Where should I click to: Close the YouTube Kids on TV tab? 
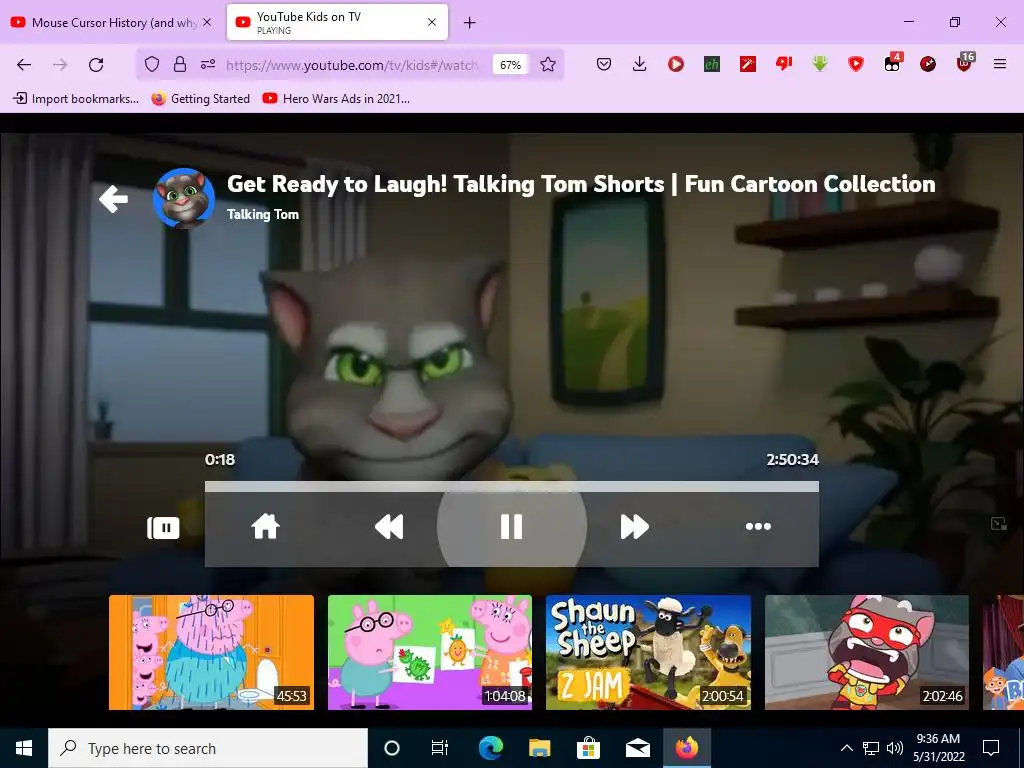432,22
